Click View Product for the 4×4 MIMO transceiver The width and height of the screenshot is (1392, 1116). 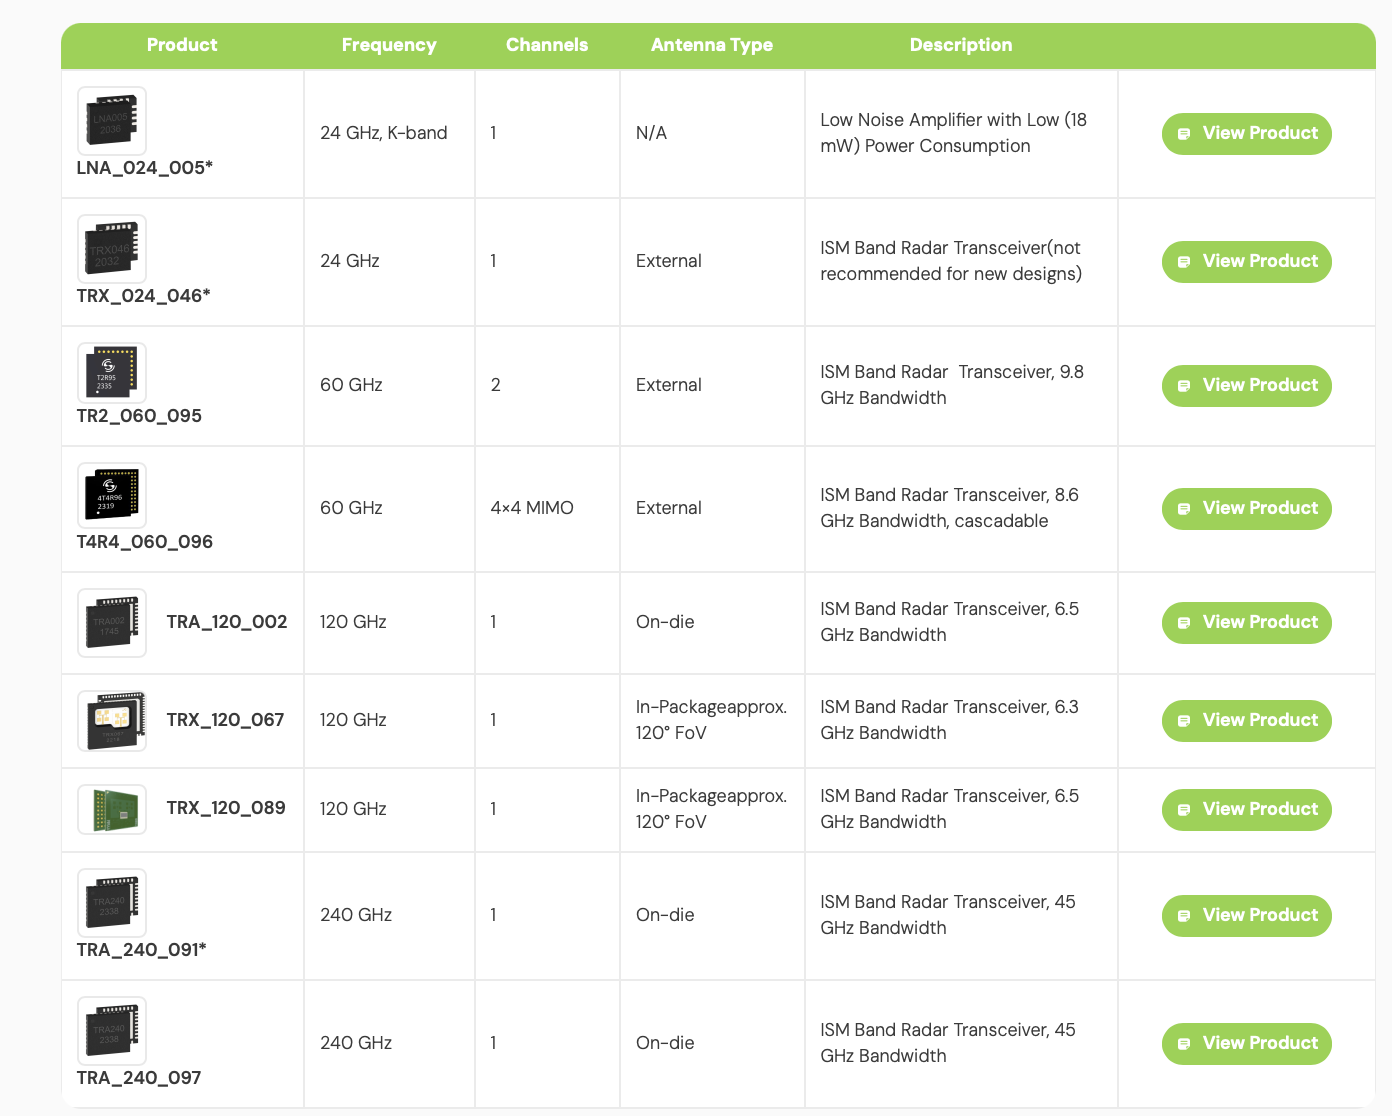(1246, 509)
